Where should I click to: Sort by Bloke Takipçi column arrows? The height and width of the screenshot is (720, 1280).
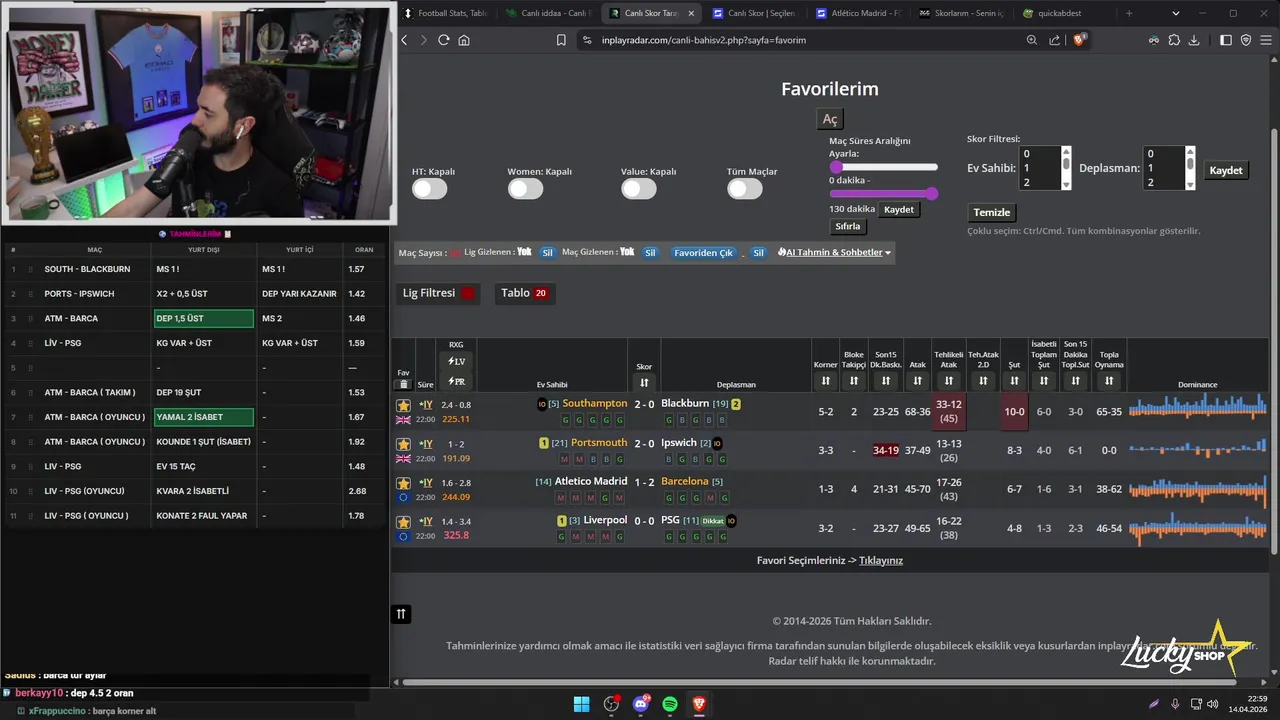click(853, 381)
